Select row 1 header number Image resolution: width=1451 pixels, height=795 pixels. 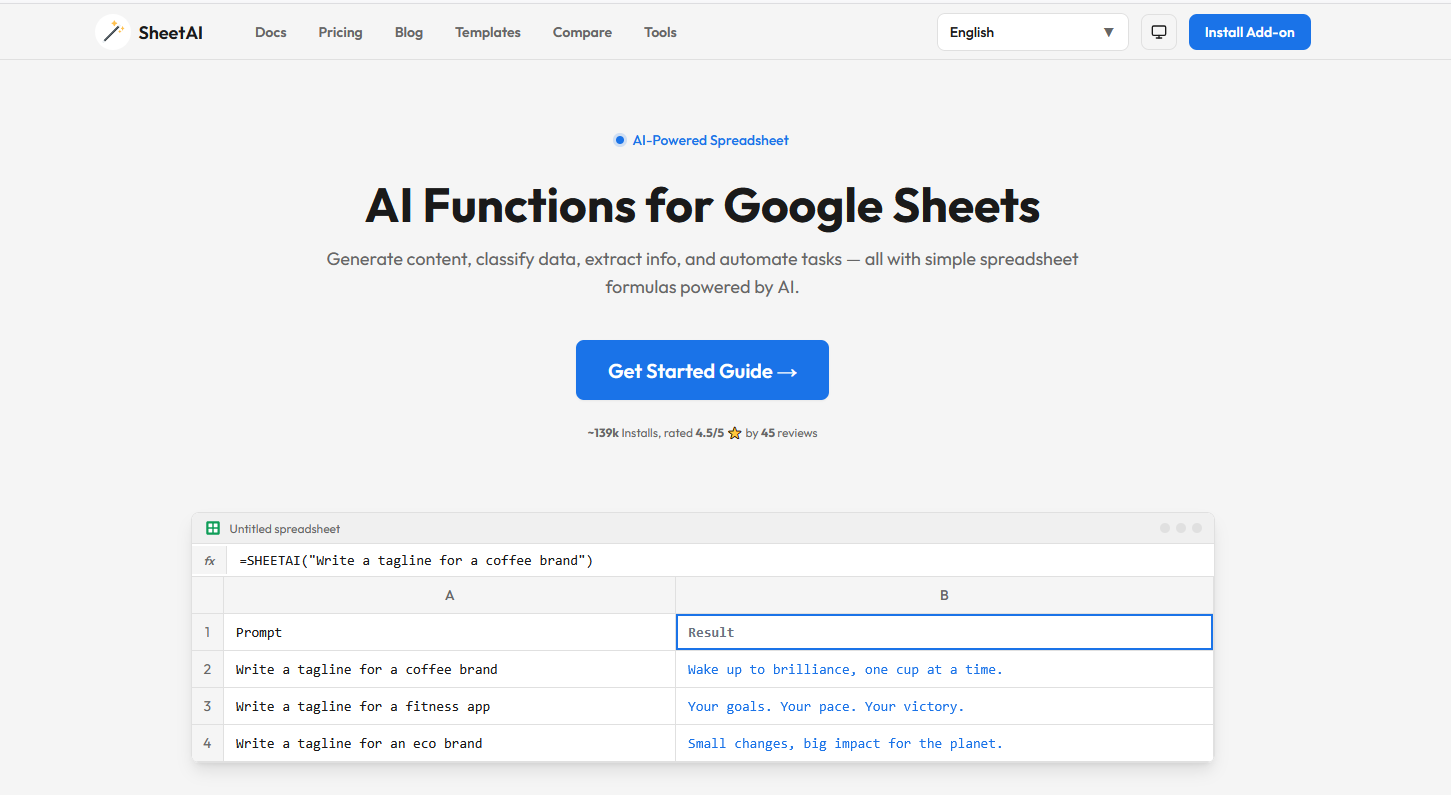pos(208,632)
